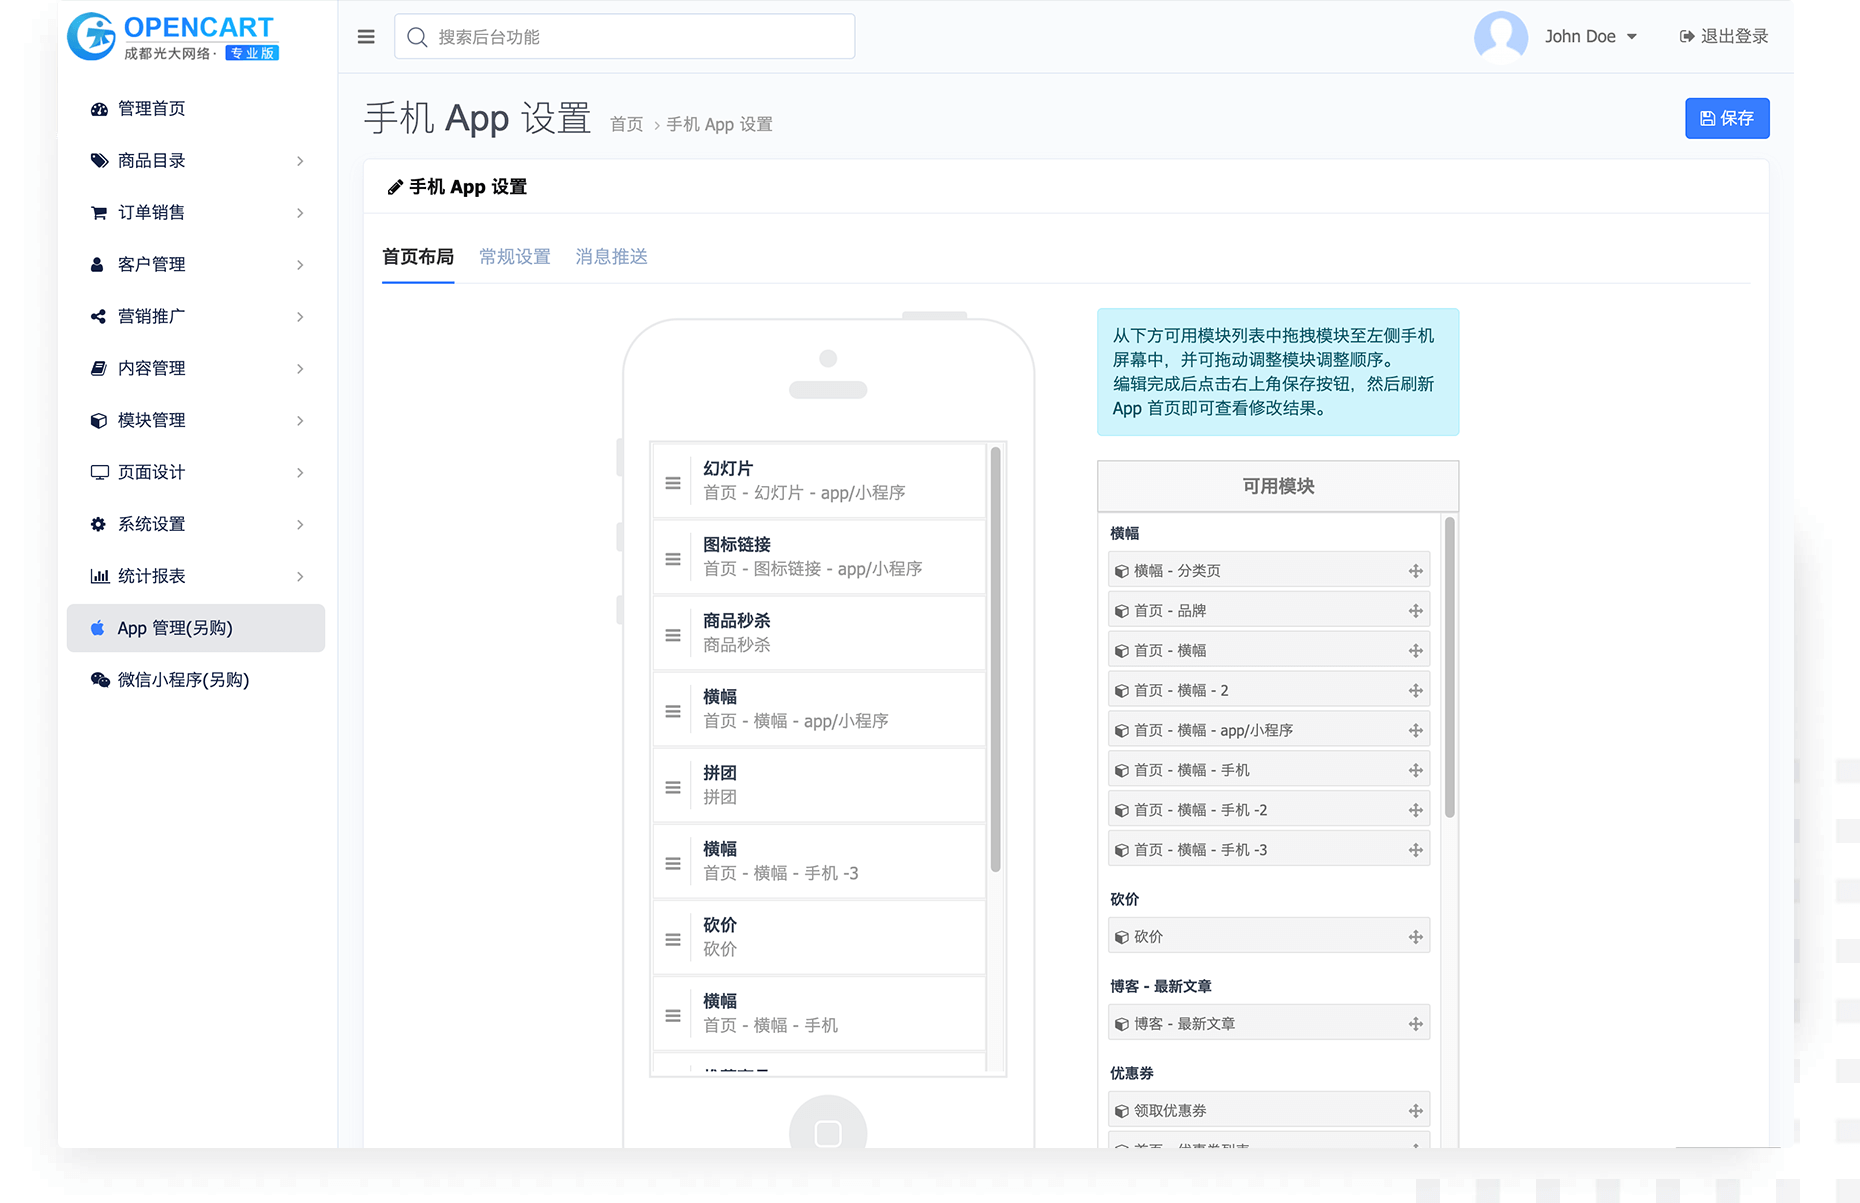Click the drag handle for 幻灯片 module

point(673,483)
